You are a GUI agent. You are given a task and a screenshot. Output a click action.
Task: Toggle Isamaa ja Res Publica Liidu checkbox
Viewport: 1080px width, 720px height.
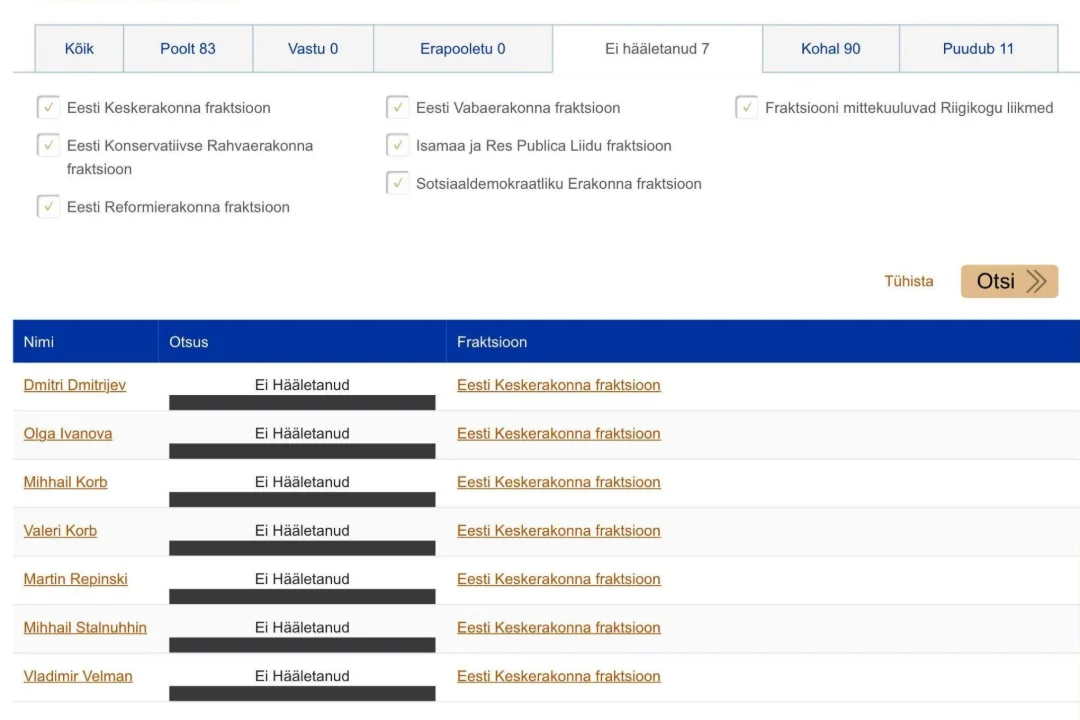click(398, 146)
